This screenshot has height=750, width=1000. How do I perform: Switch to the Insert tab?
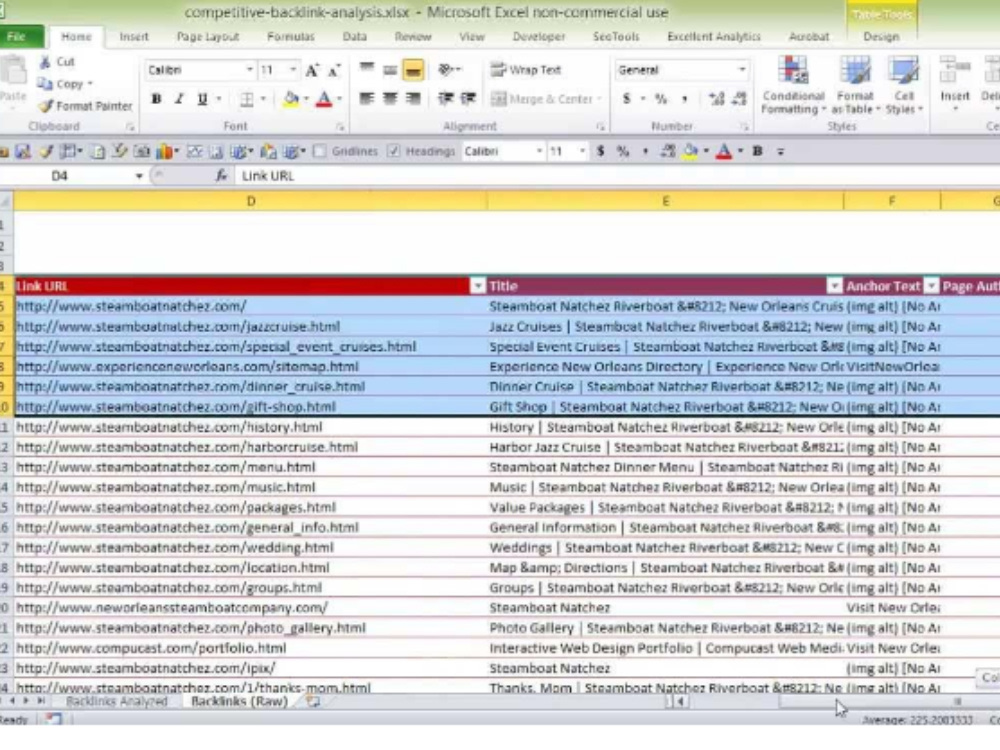(x=134, y=37)
